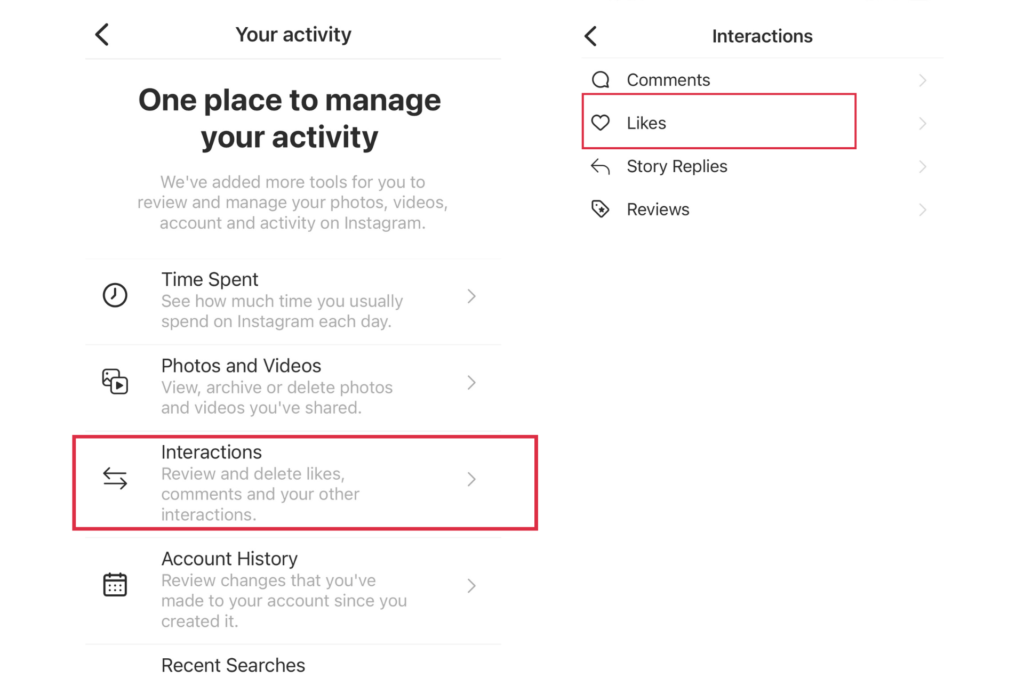Select the Time Spent clock icon
Image resolution: width=1024 pixels, height=678 pixels.
[x=115, y=294]
